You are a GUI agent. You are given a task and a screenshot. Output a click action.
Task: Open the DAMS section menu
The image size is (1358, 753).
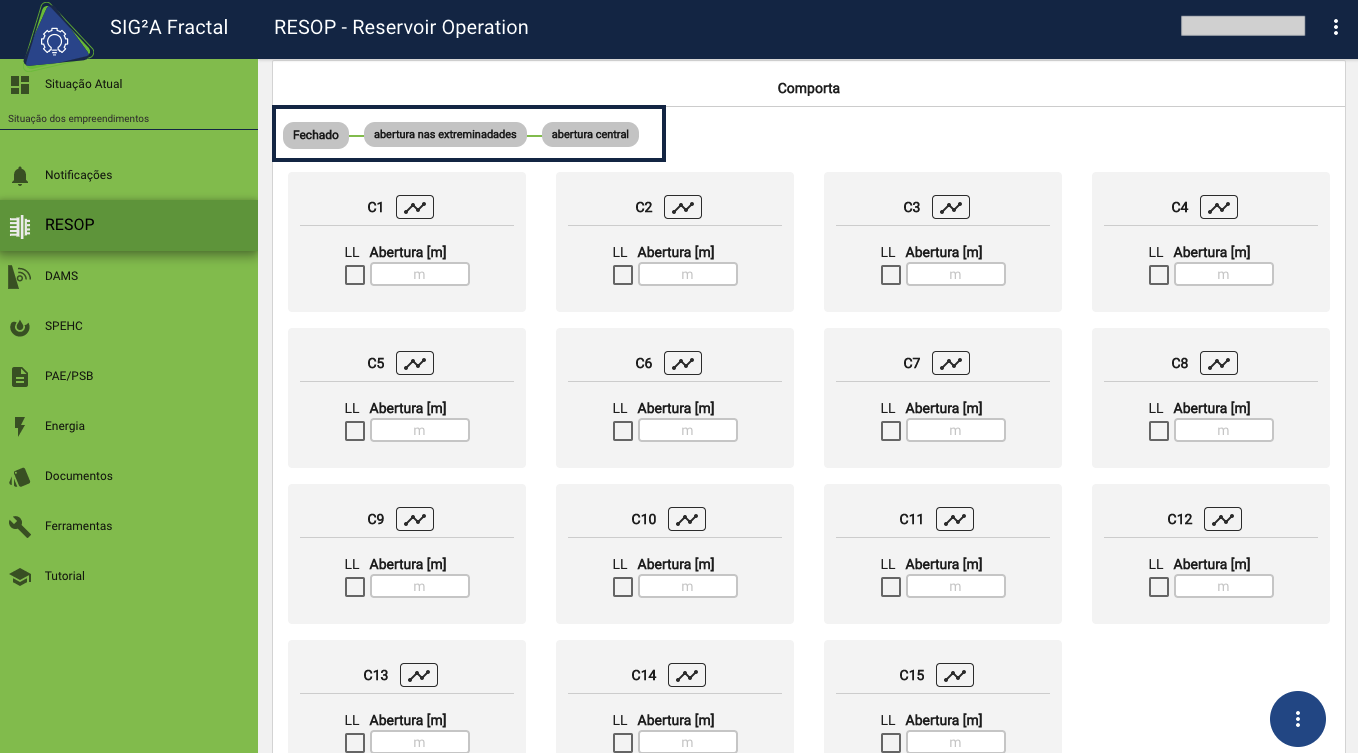click(x=20, y=276)
